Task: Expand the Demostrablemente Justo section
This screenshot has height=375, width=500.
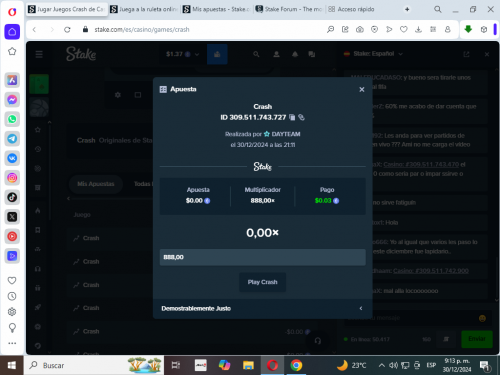Action: 262,308
